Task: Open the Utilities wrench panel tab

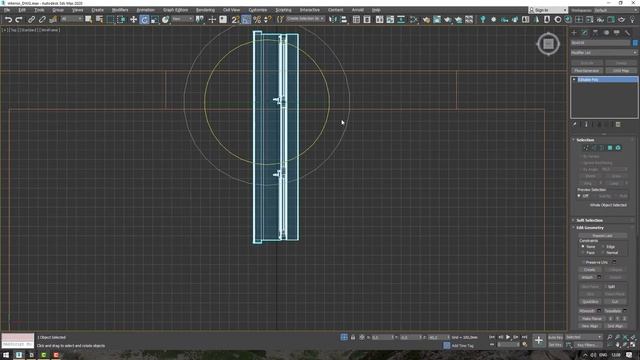Action: (627, 33)
